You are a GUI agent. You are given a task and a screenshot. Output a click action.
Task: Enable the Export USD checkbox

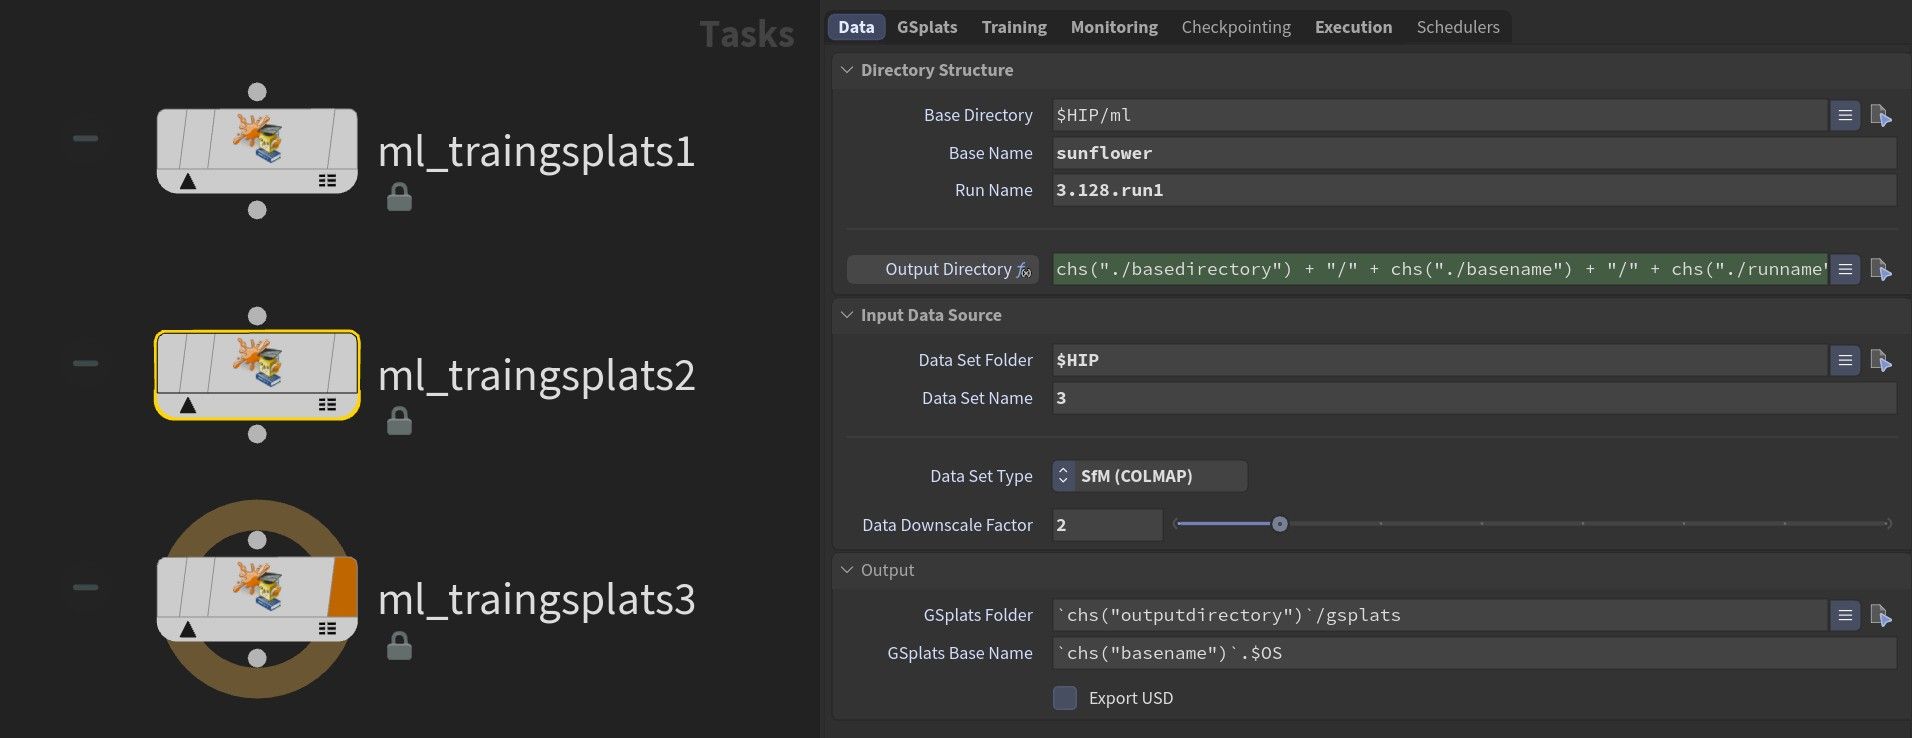point(1065,698)
